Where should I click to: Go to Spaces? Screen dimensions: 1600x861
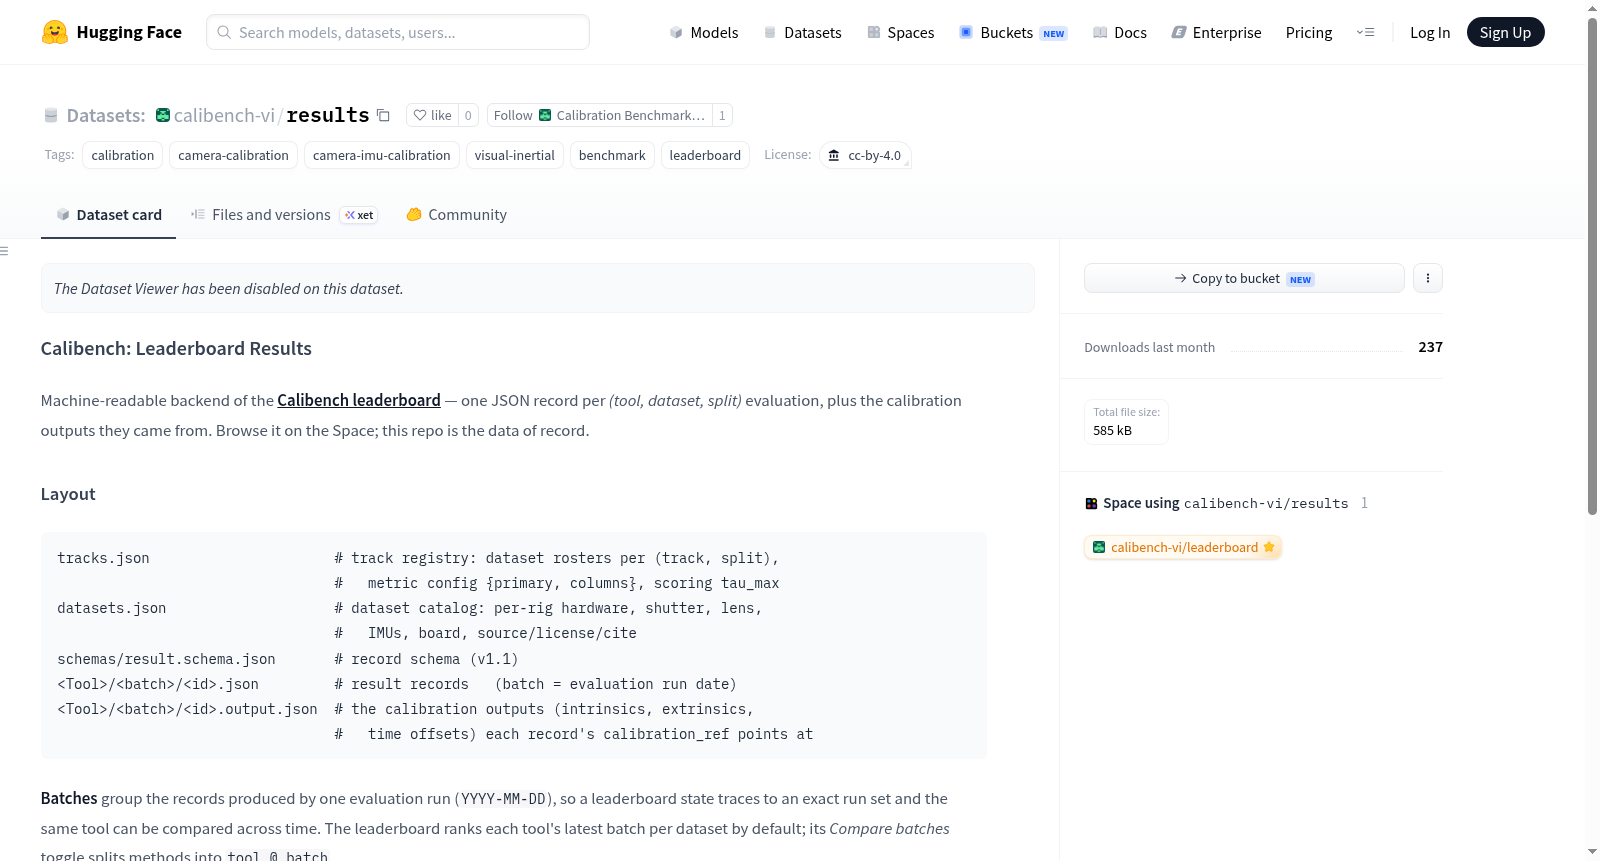pos(900,32)
